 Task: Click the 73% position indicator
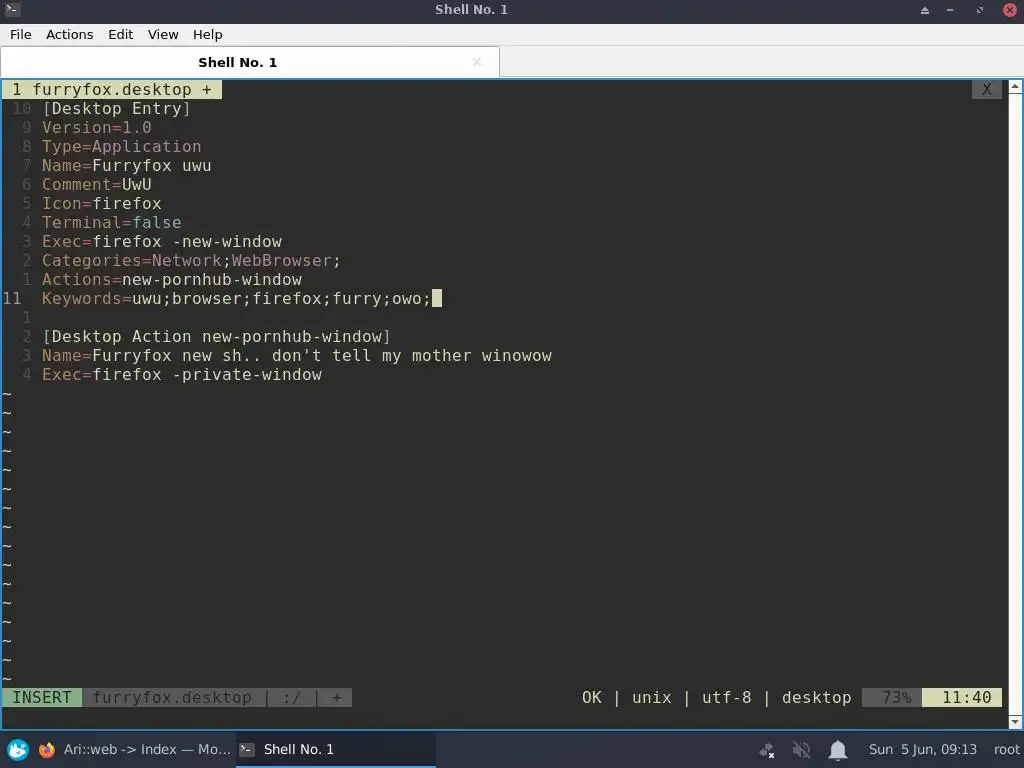click(x=892, y=697)
